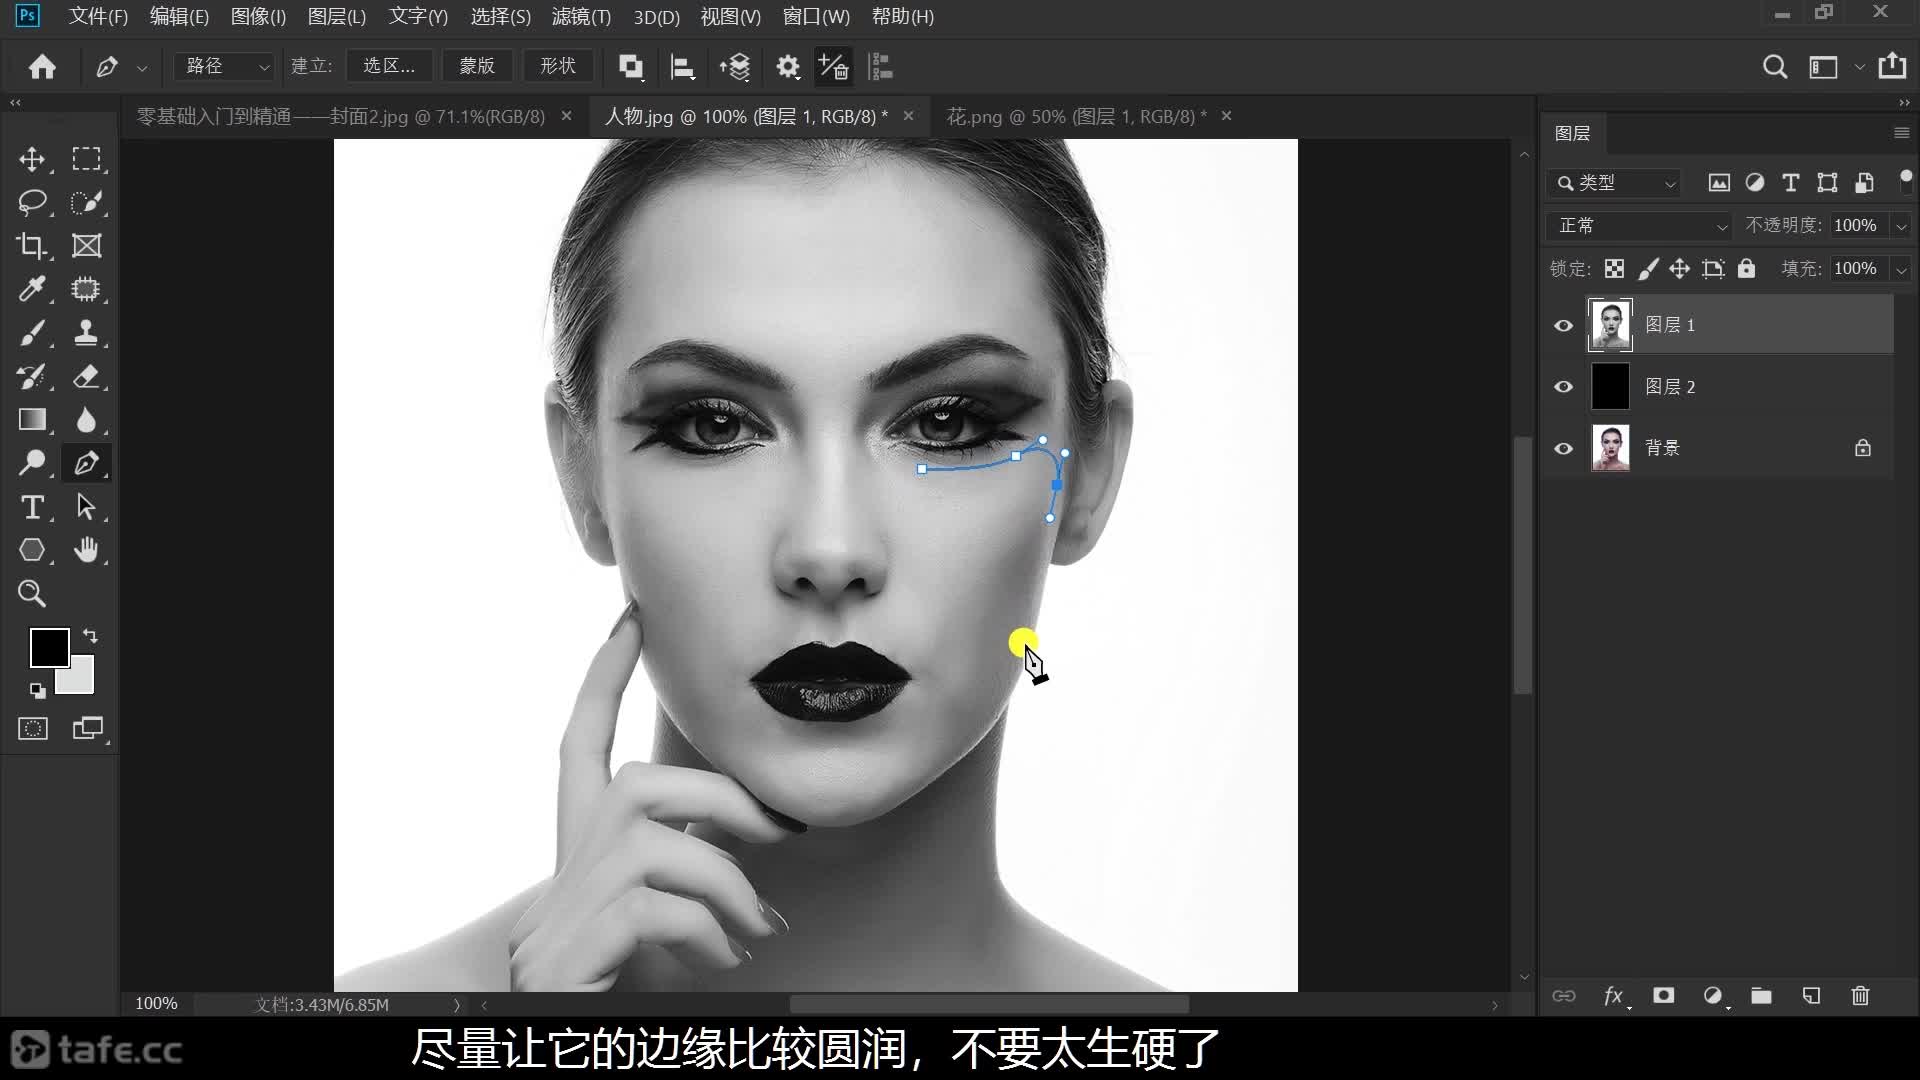Toggle pixel layer filter icon
Screen dimensions: 1920x1080
[1719, 183]
